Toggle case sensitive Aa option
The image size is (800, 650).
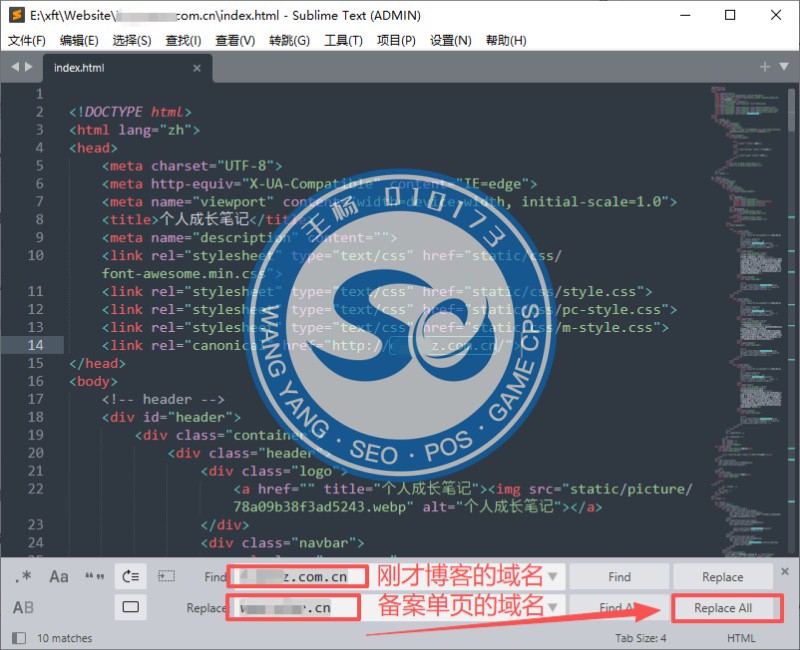click(59, 577)
